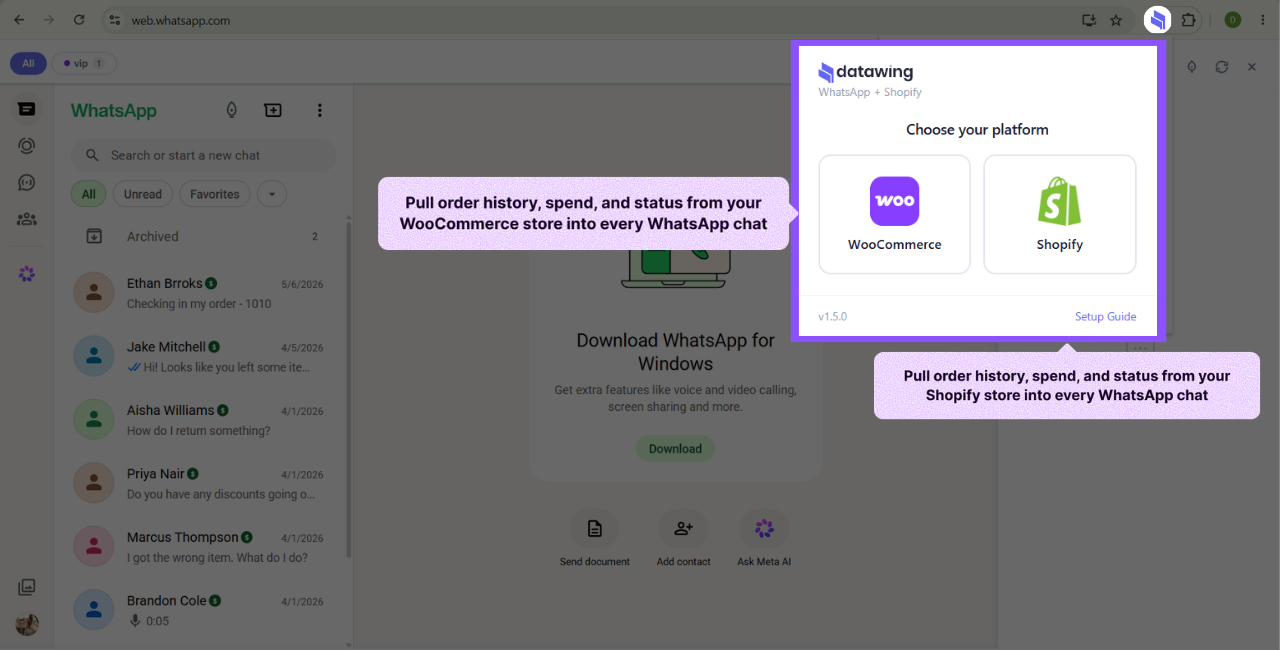Open Meta AI icon in sidebar
This screenshot has width=1280, height=650.
(x=27, y=273)
